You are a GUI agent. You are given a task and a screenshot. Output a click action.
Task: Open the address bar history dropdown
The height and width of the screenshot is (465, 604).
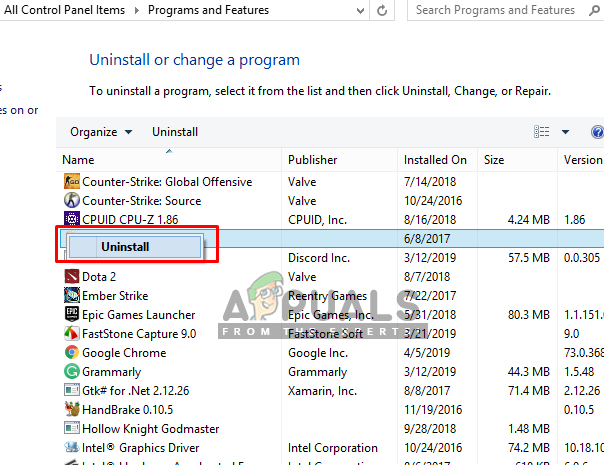click(x=361, y=11)
